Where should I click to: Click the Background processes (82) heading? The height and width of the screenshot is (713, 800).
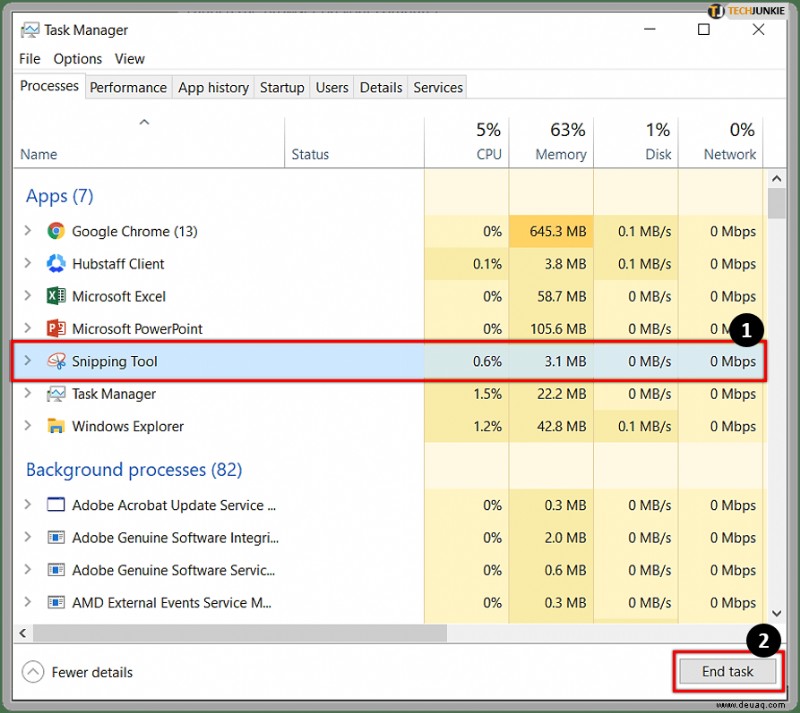click(x=134, y=470)
